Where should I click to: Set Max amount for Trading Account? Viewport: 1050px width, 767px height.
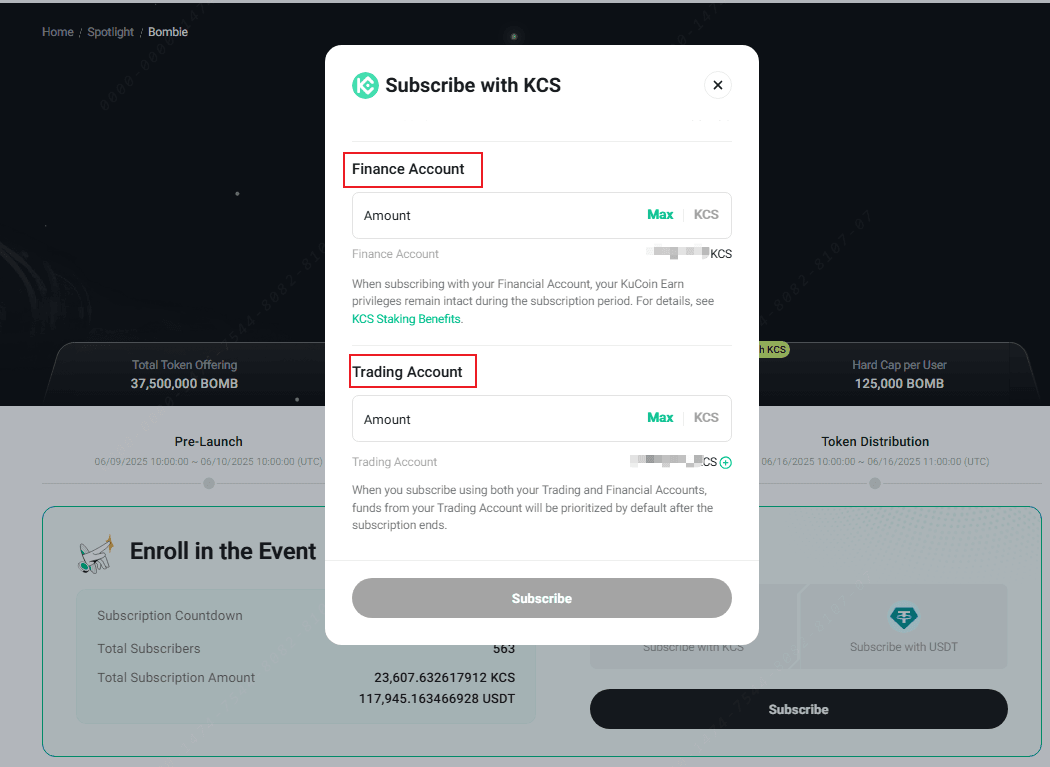660,417
